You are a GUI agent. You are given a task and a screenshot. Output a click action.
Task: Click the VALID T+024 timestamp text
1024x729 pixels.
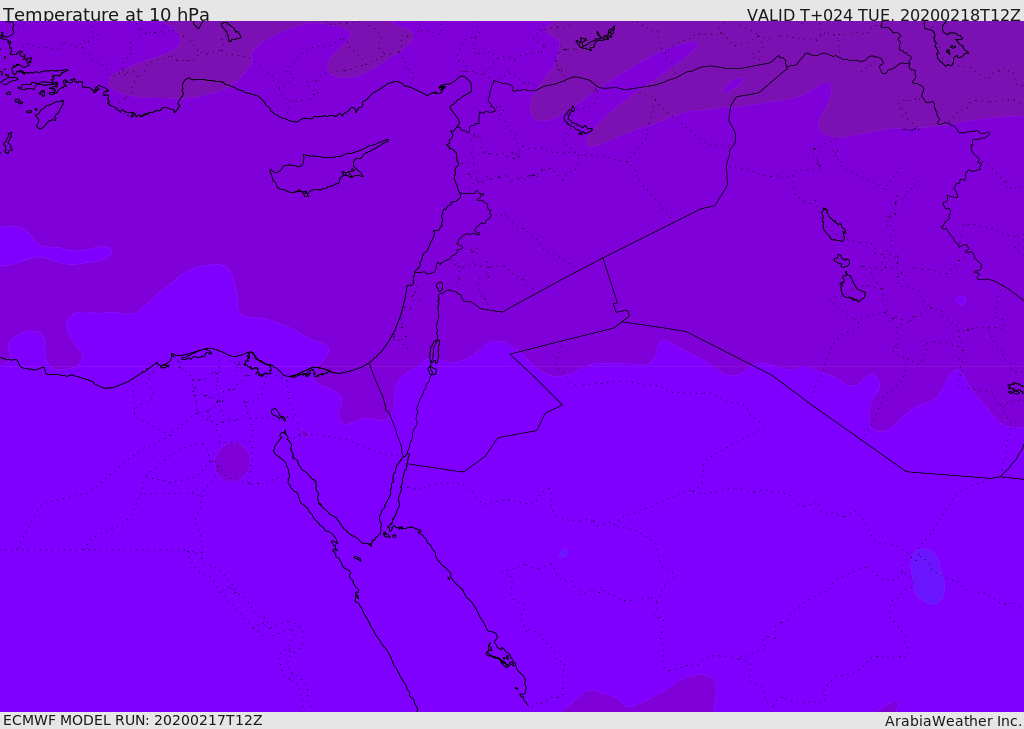(883, 15)
